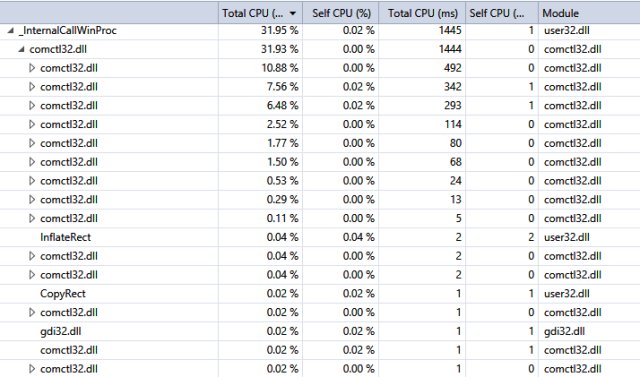640x377 pixels.
Task: Sort by the Self CPU (%) column header
Action: pos(341,13)
